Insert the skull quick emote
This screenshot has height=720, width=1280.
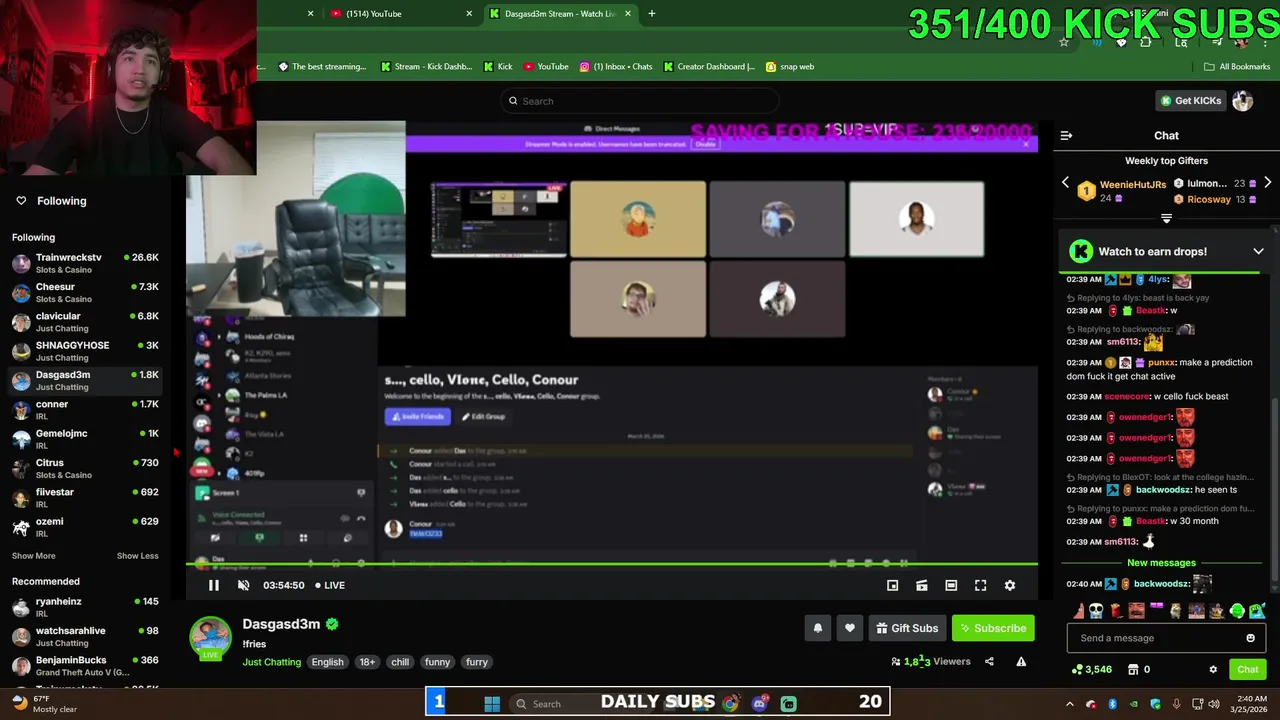tap(1096, 610)
